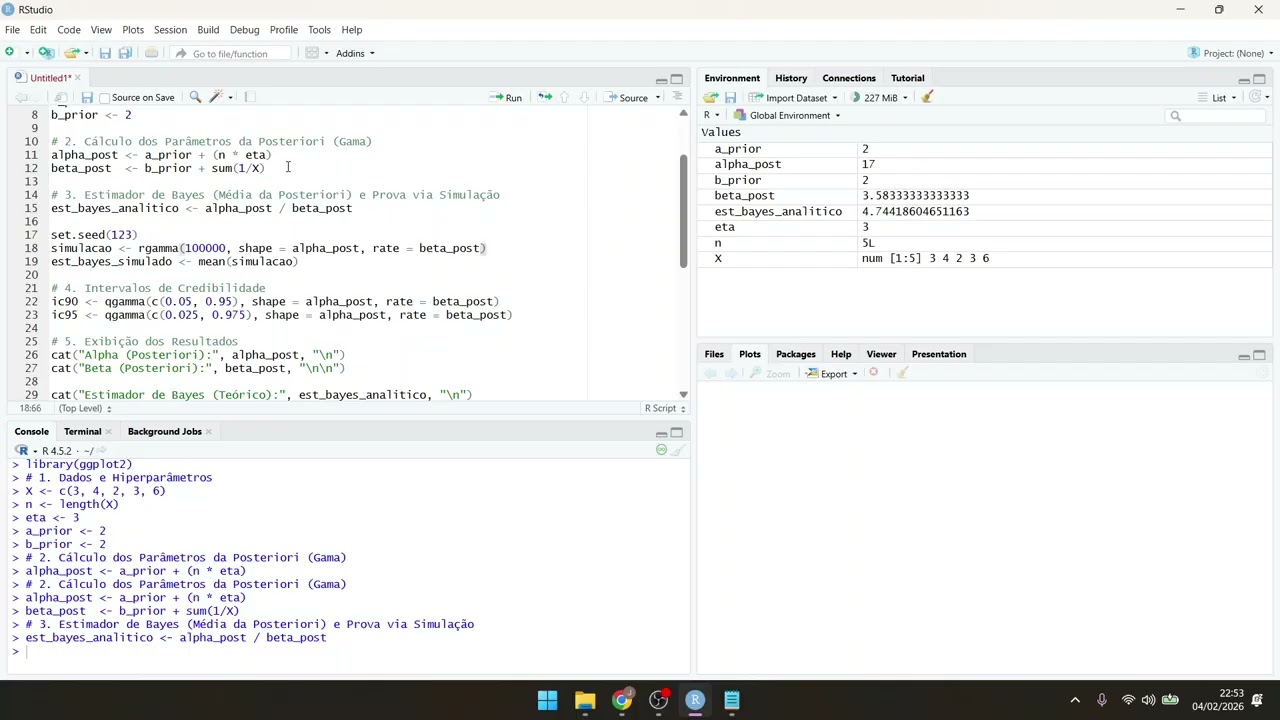Screen dimensions: 1280x720
Task: Close the Untitled1 editor tab
Action: point(78,77)
